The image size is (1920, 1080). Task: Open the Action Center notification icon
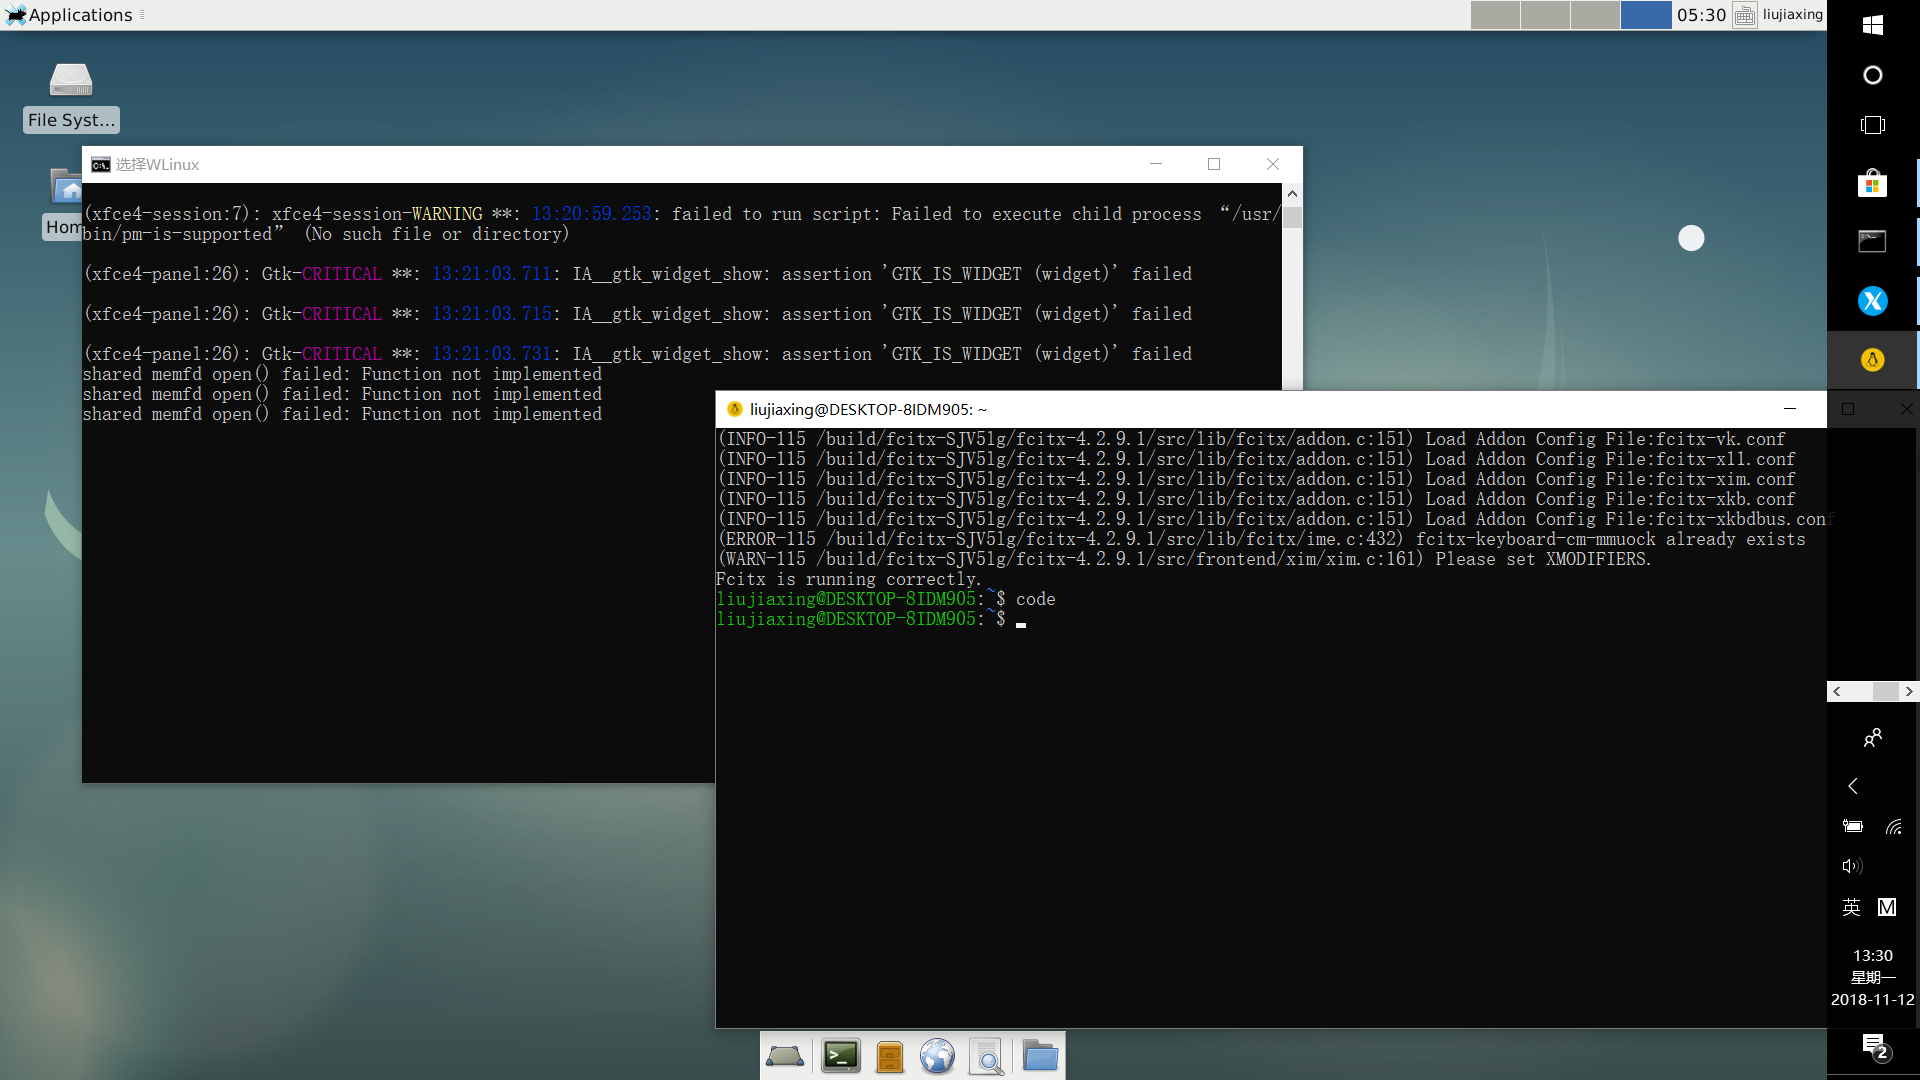1872,1045
